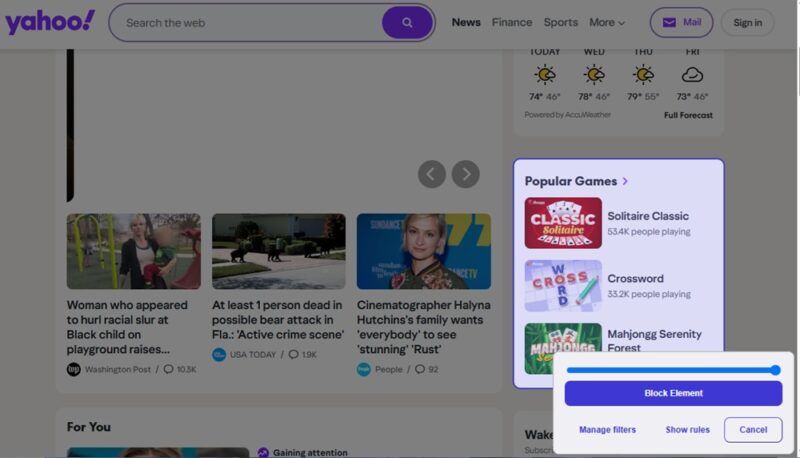Cancel the element blocker dialog
This screenshot has width=800, height=458.
753,430
